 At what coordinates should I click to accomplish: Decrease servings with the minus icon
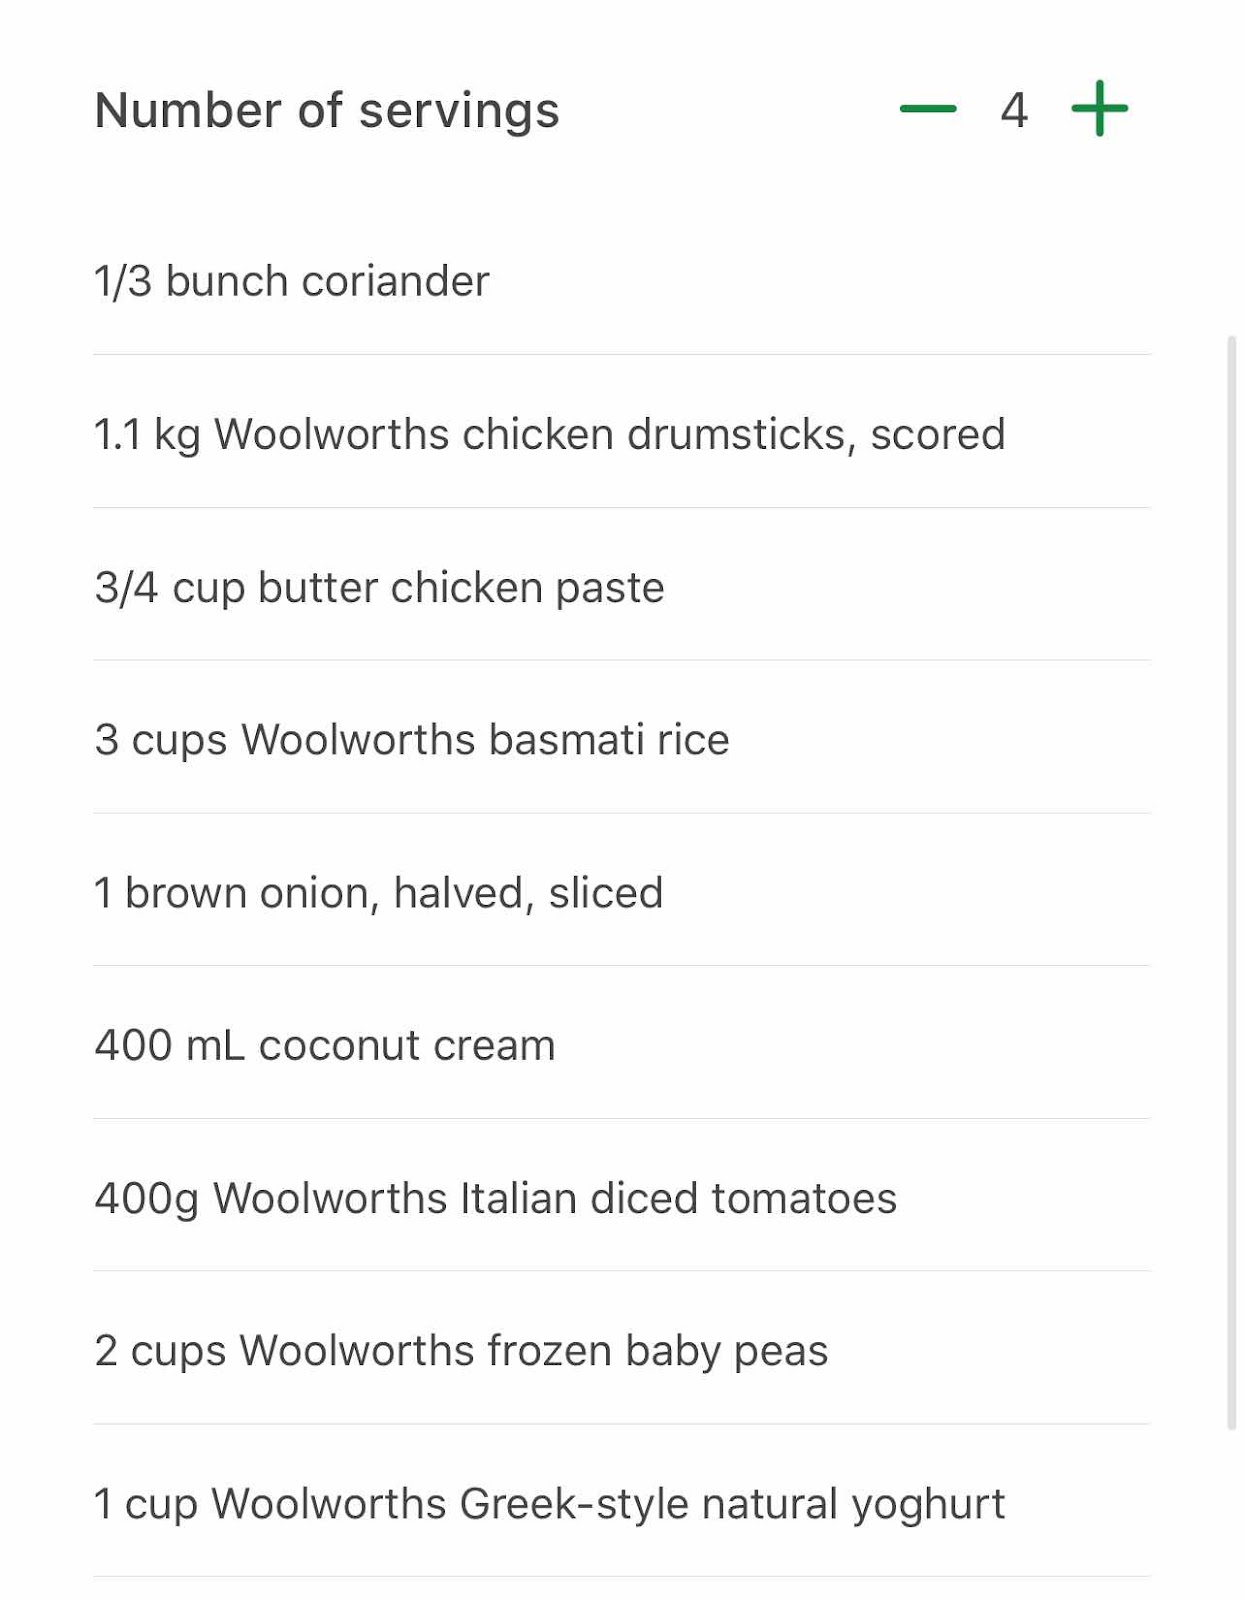click(927, 109)
